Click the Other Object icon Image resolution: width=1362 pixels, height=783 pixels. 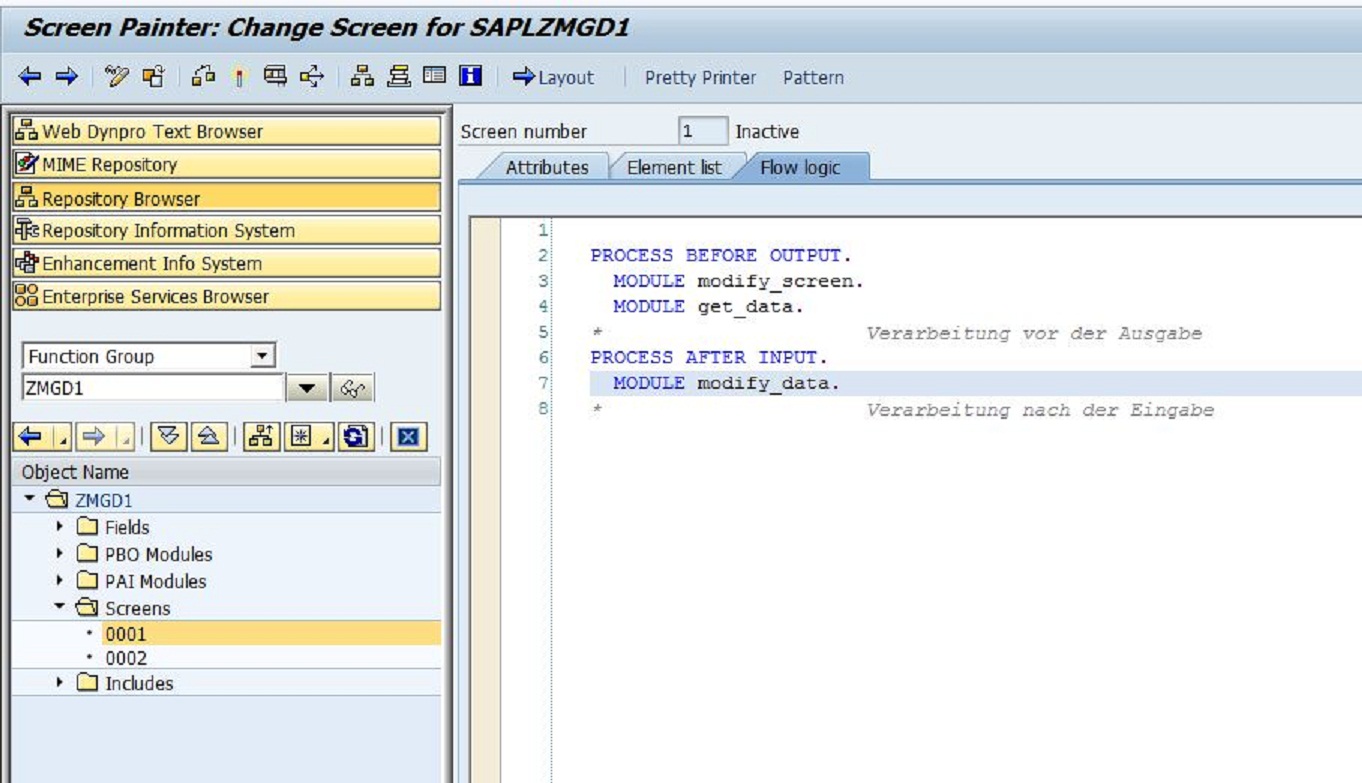[204, 76]
